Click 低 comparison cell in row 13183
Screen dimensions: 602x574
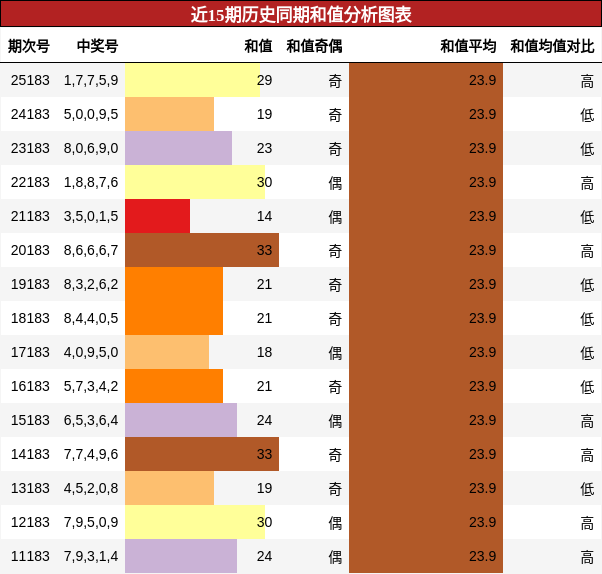pyautogui.click(x=587, y=489)
